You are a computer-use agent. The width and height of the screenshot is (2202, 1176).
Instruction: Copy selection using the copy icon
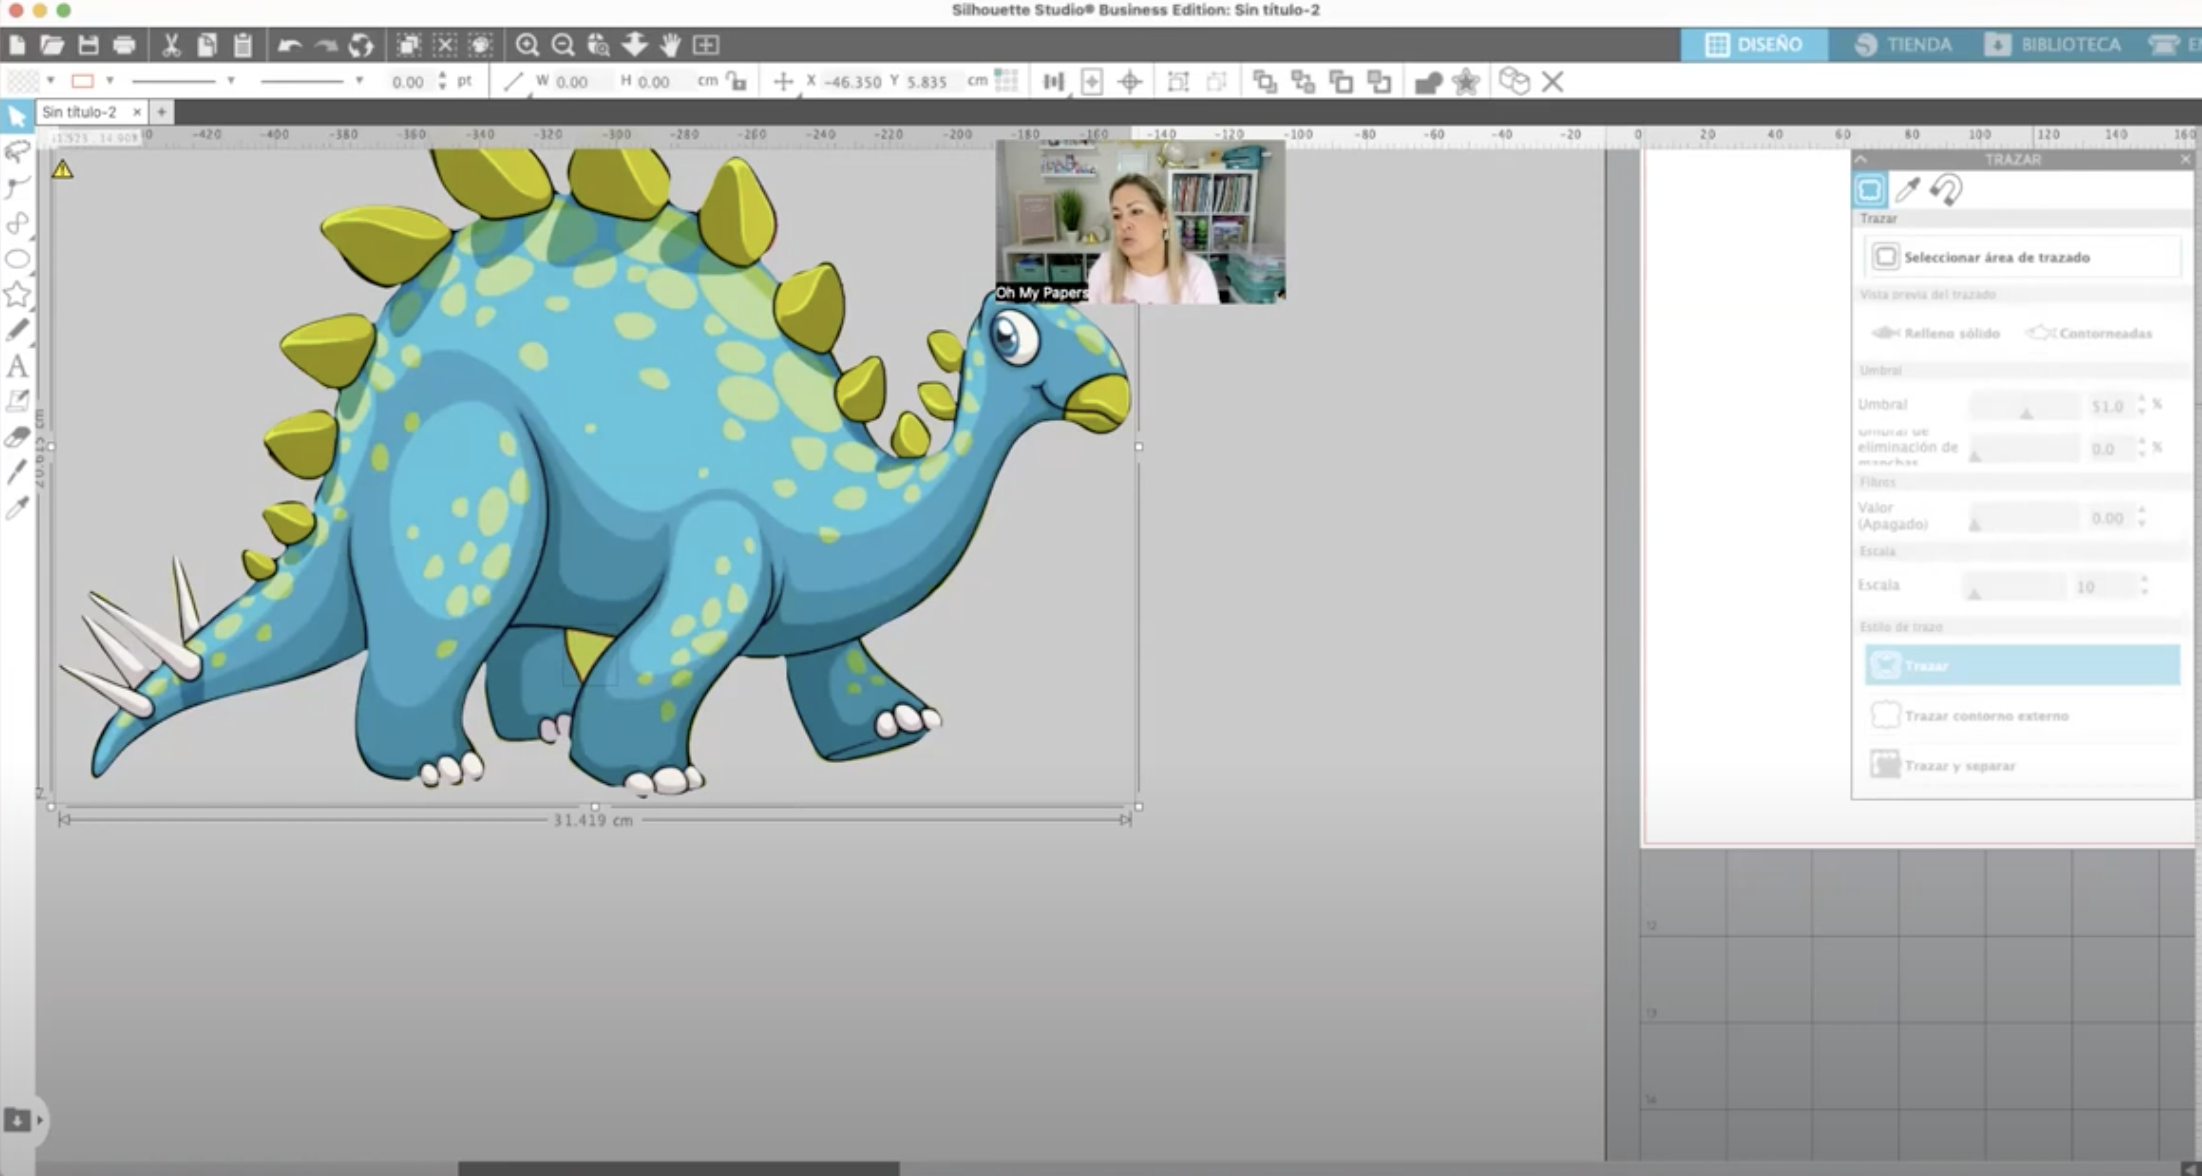click(x=207, y=45)
